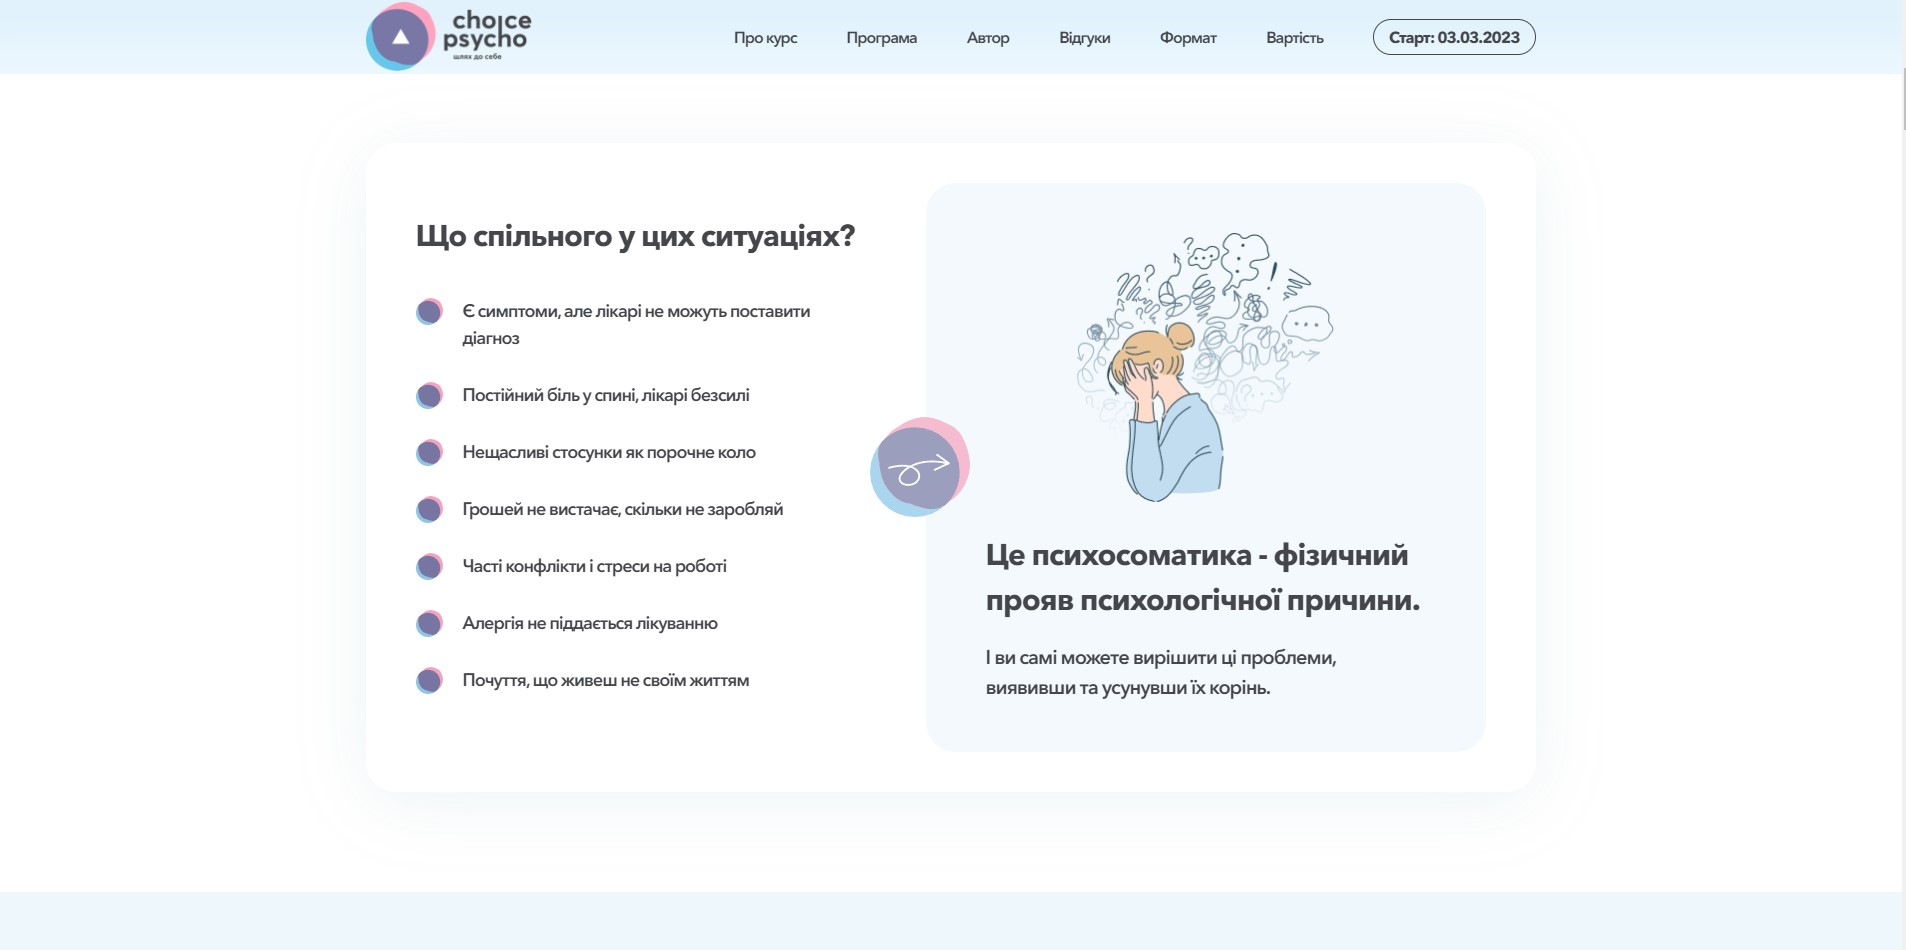Open the 'Про курс' menu item
1906x950 pixels.
click(765, 38)
